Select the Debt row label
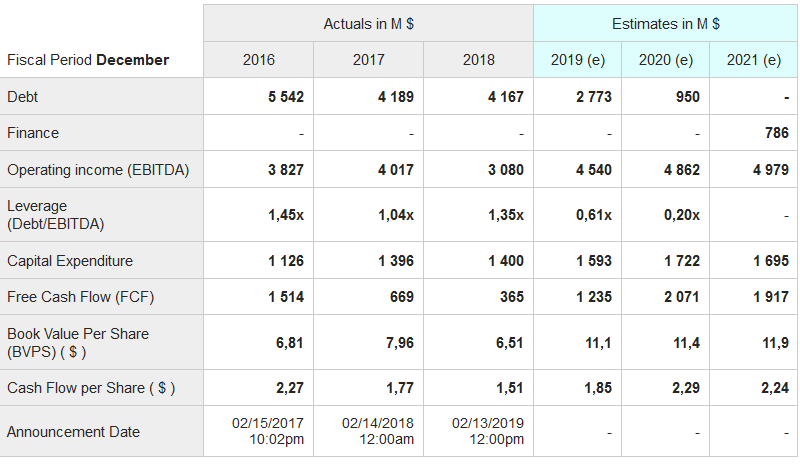This screenshot has width=800, height=468. click(23, 97)
